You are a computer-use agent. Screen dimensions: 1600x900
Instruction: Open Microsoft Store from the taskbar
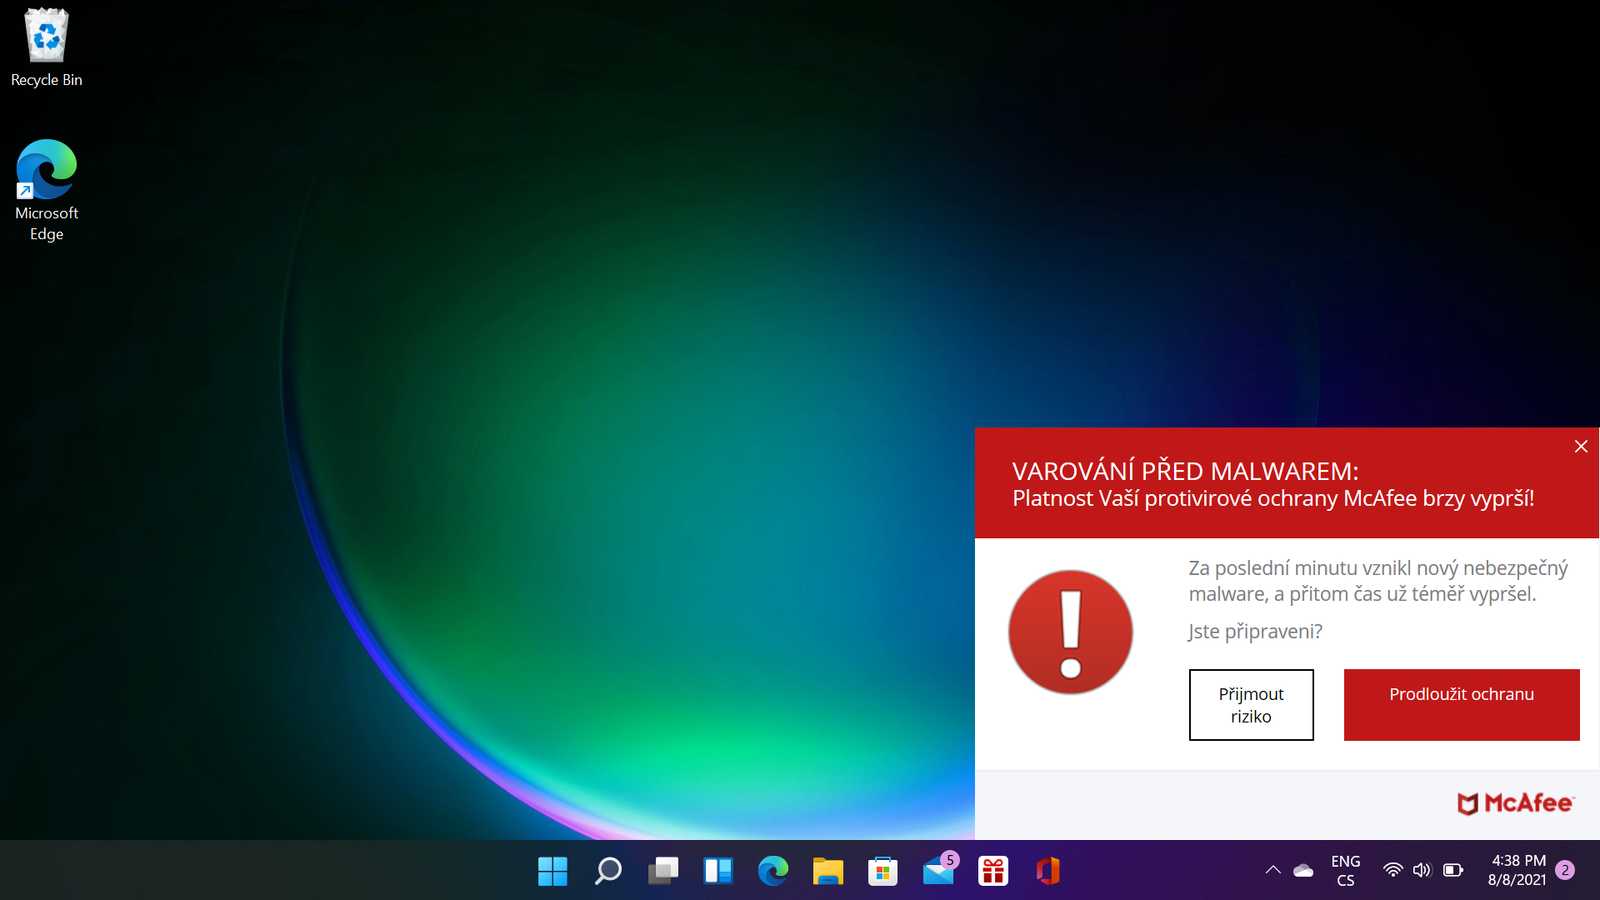pyautogui.click(x=883, y=871)
